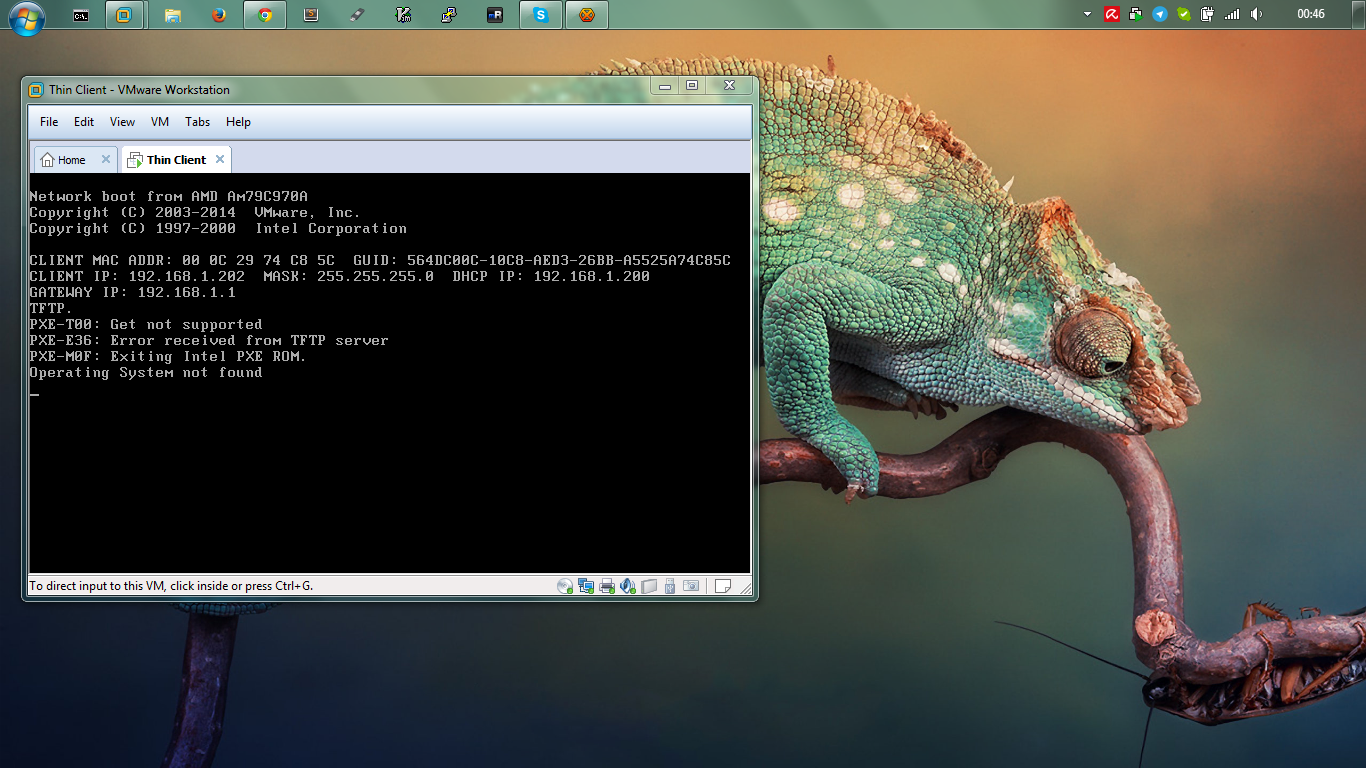Click the USB stick taskbar icon
This screenshot has width=1366, height=768.
click(x=357, y=15)
